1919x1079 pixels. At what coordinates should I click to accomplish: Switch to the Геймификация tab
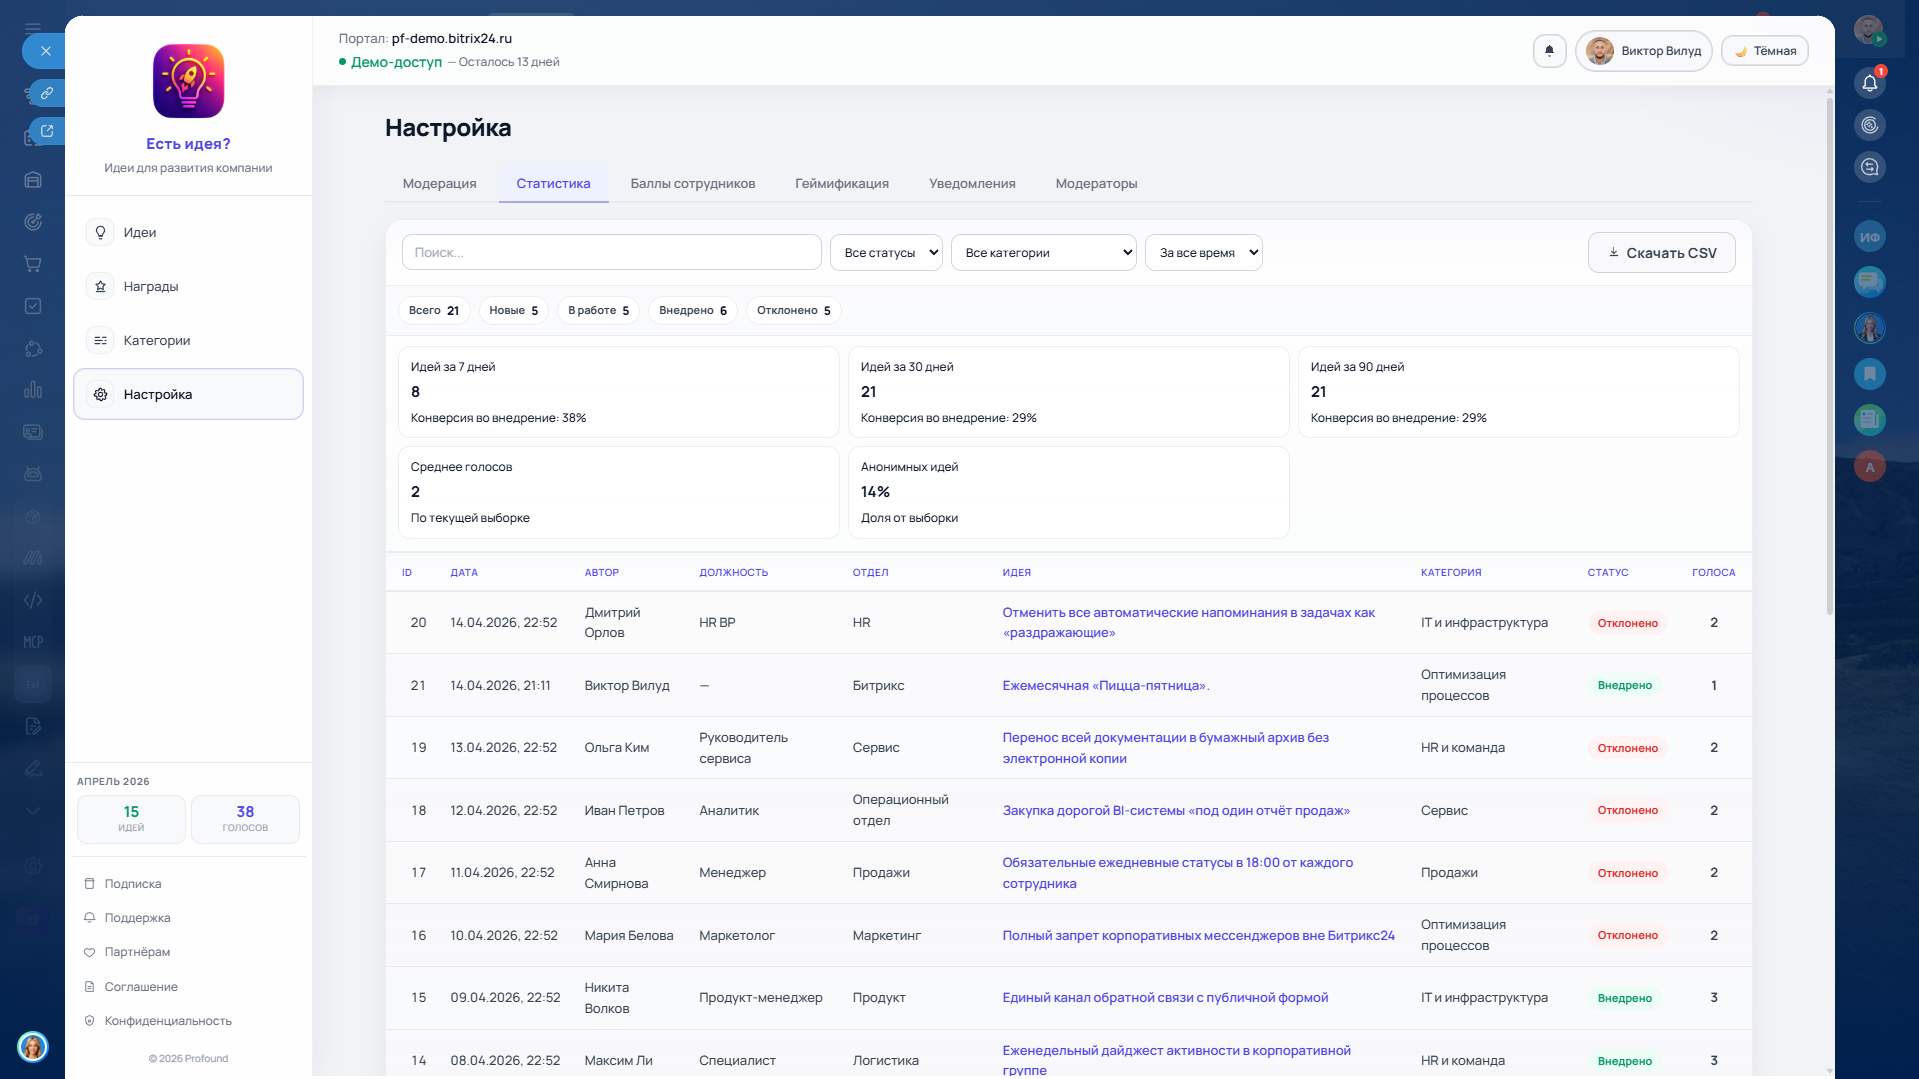[841, 184]
